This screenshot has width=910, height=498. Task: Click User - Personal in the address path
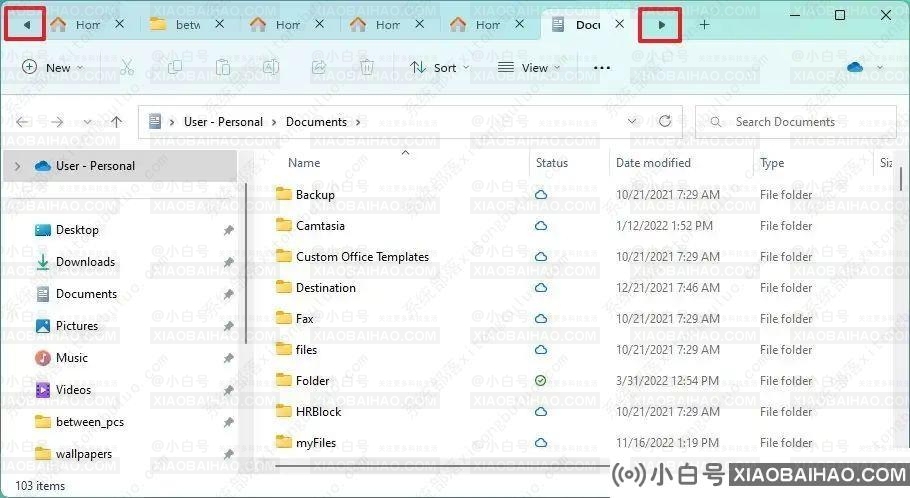tap(223, 122)
